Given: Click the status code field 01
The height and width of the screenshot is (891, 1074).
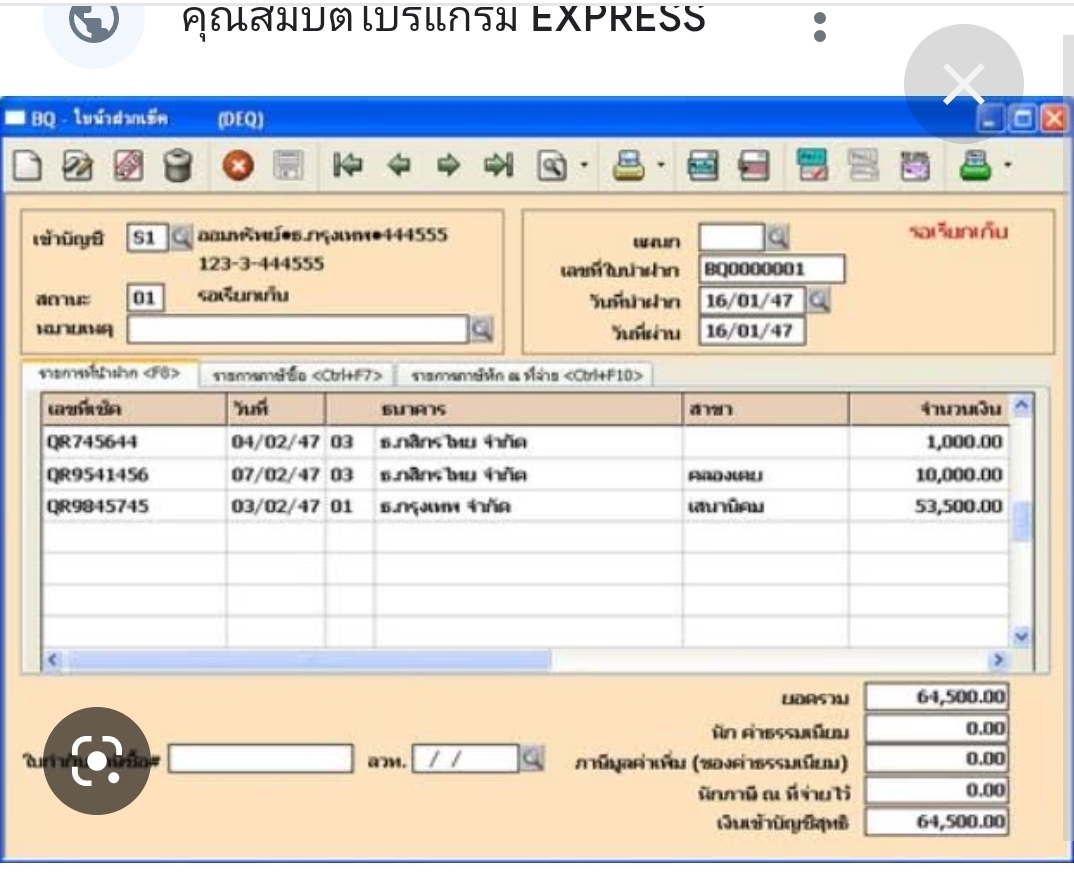Looking at the screenshot, I should pyautogui.click(x=145, y=298).
